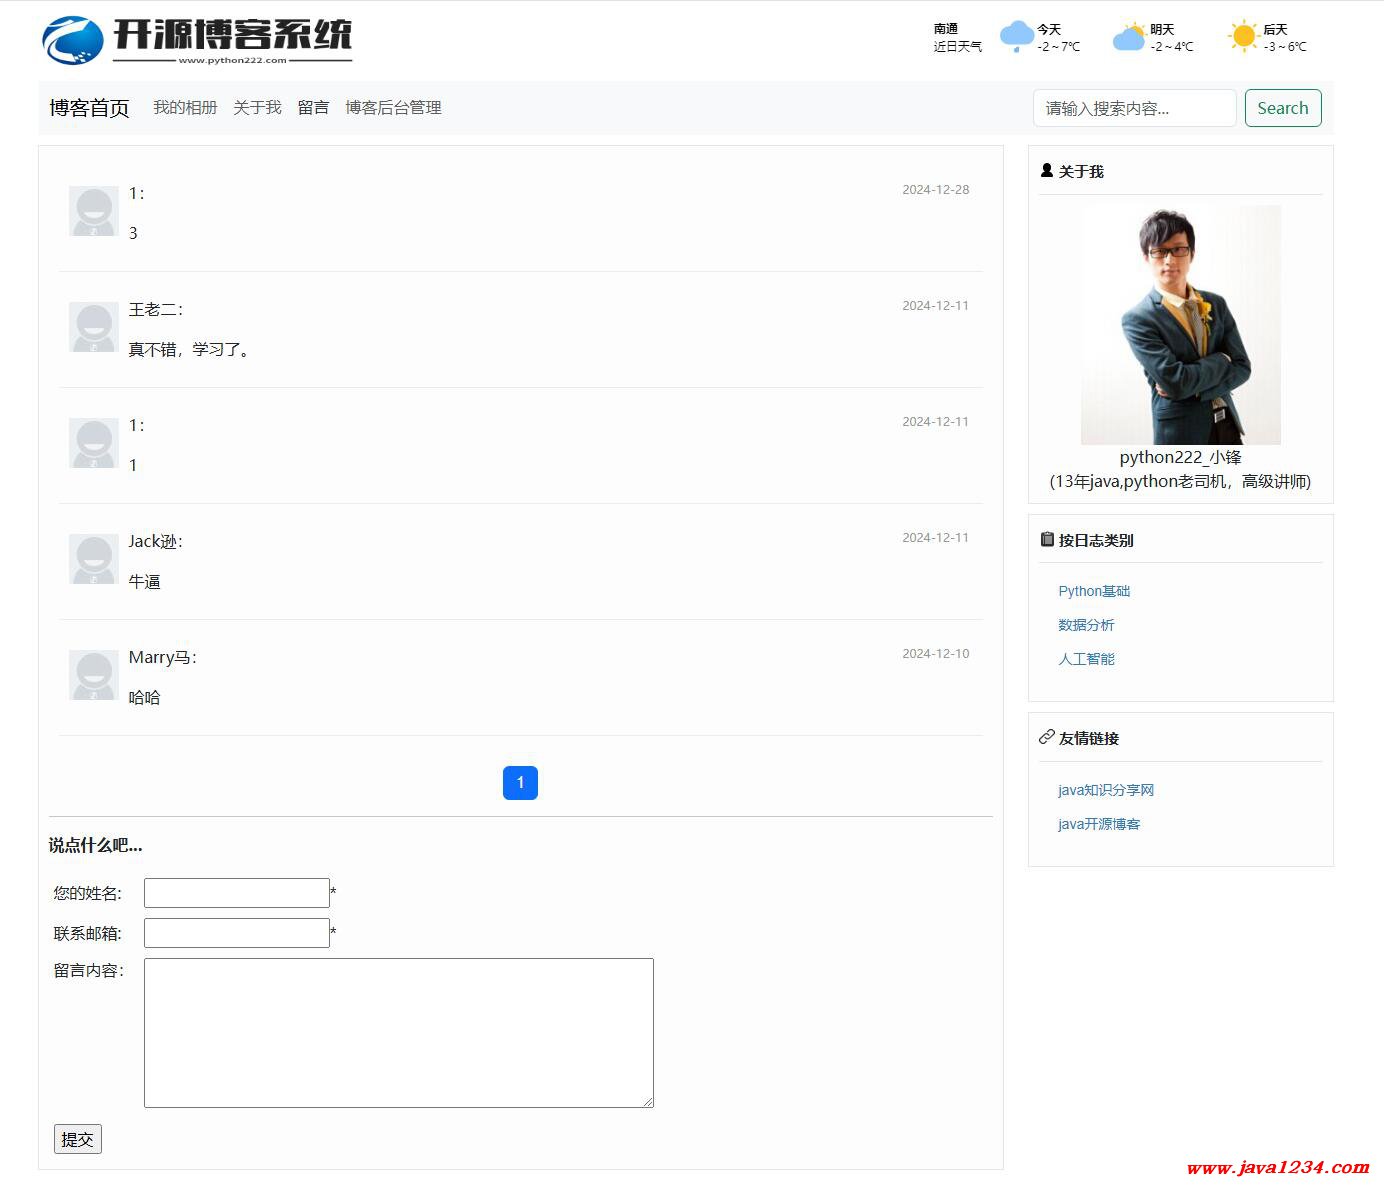1384x1191 pixels.
Task: Click the date 2024-12-28
Action: click(x=936, y=189)
